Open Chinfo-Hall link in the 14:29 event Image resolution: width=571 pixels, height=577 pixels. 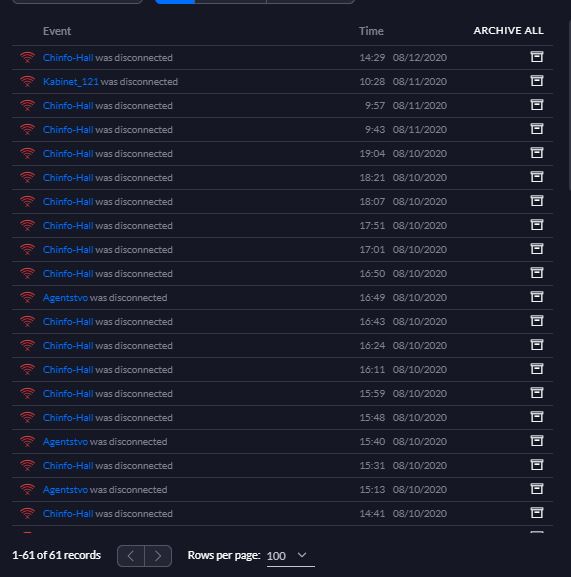click(x=68, y=58)
